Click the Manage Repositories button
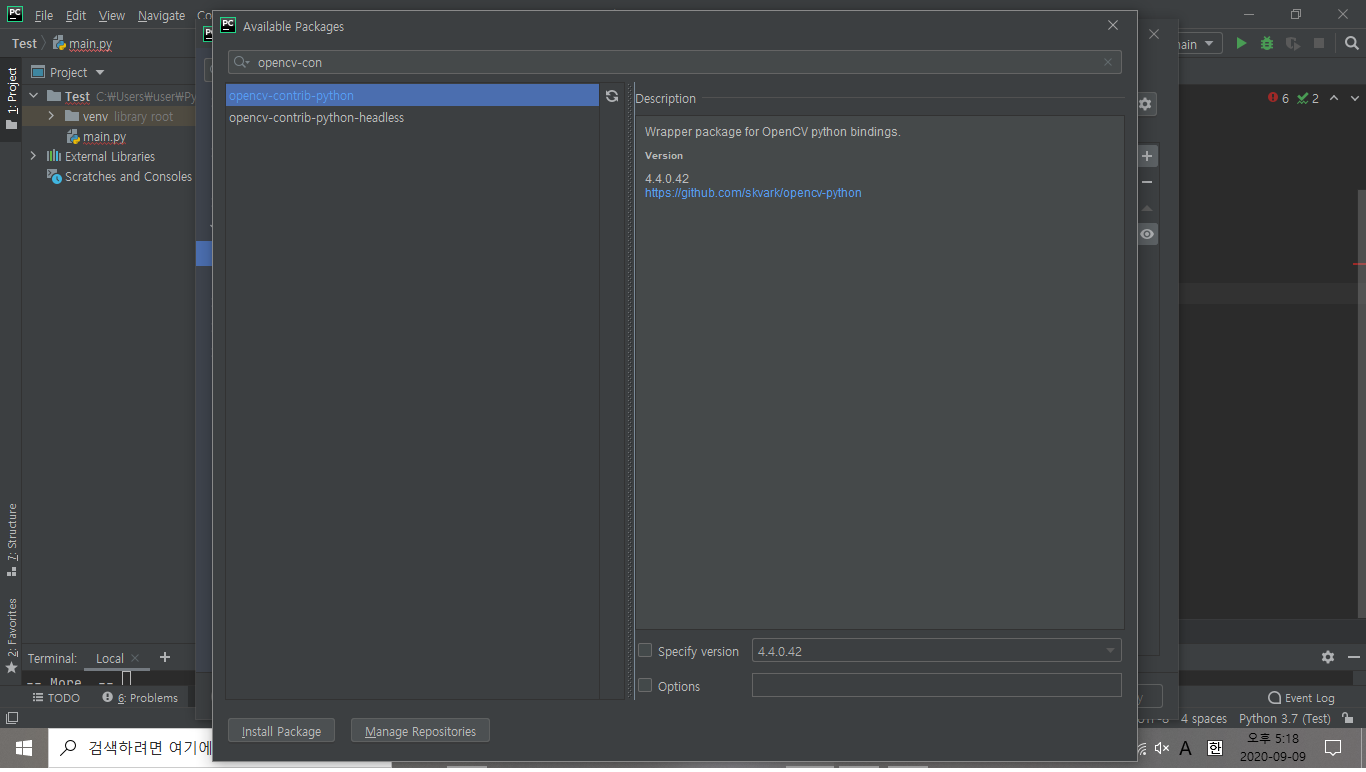The width and height of the screenshot is (1366, 772). [x=420, y=731]
